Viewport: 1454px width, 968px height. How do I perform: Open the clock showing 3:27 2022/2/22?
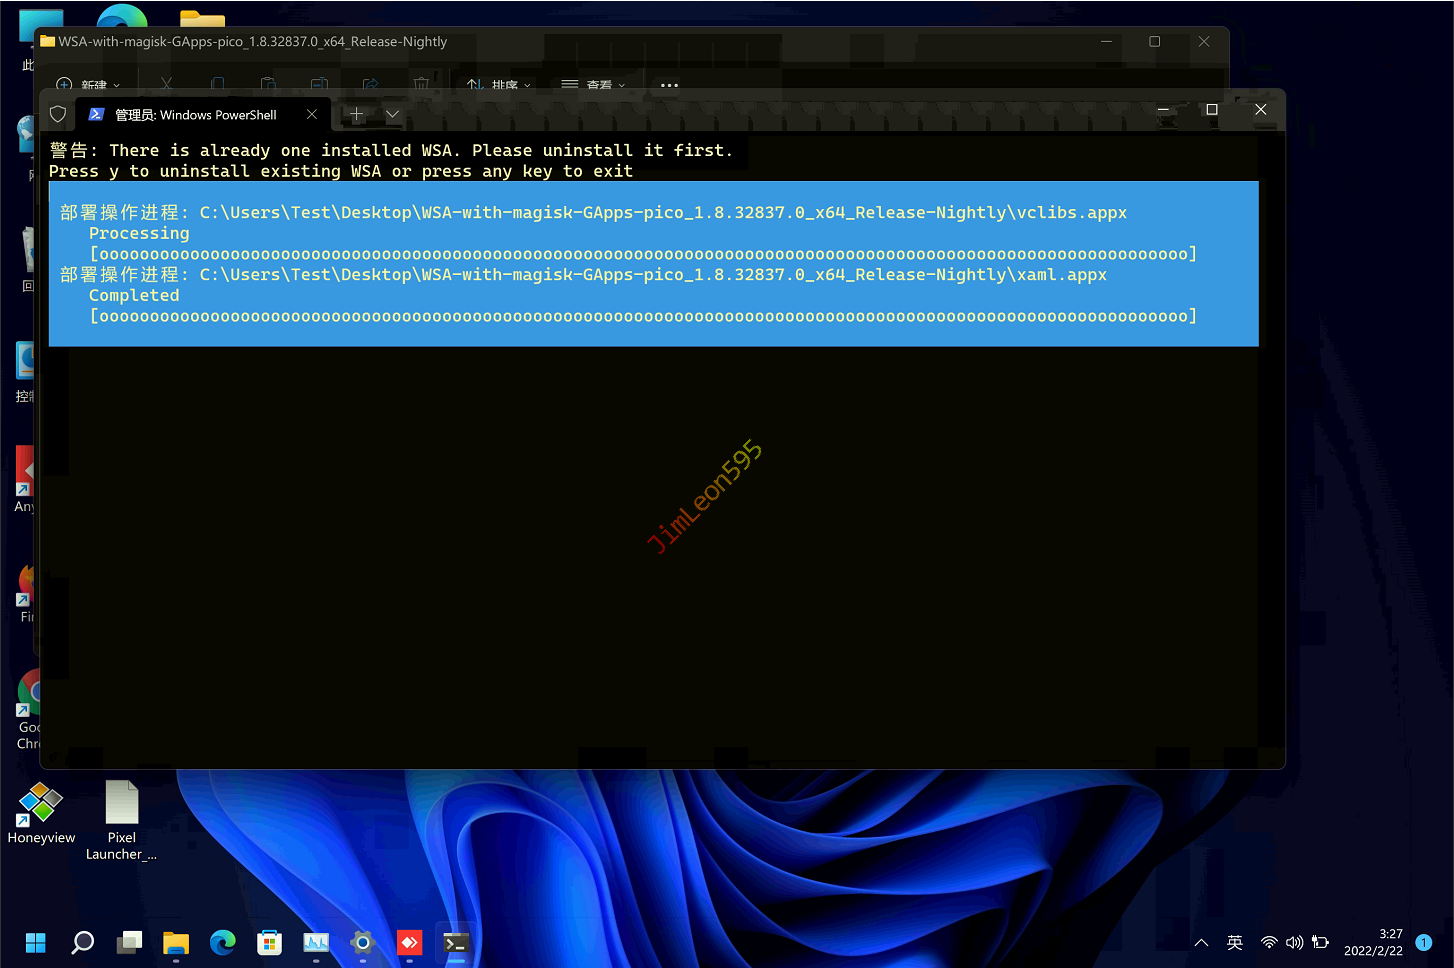1373,942
